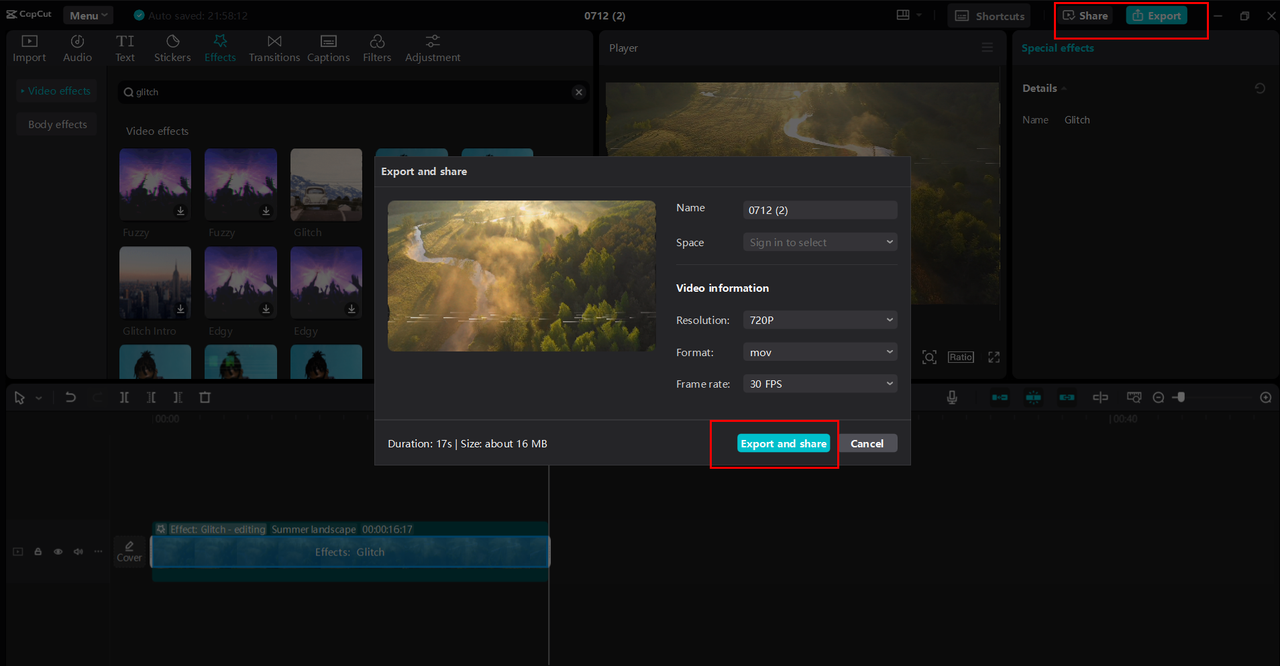Select the Video effects category
Viewport: 1280px width, 666px height.
click(x=56, y=91)
